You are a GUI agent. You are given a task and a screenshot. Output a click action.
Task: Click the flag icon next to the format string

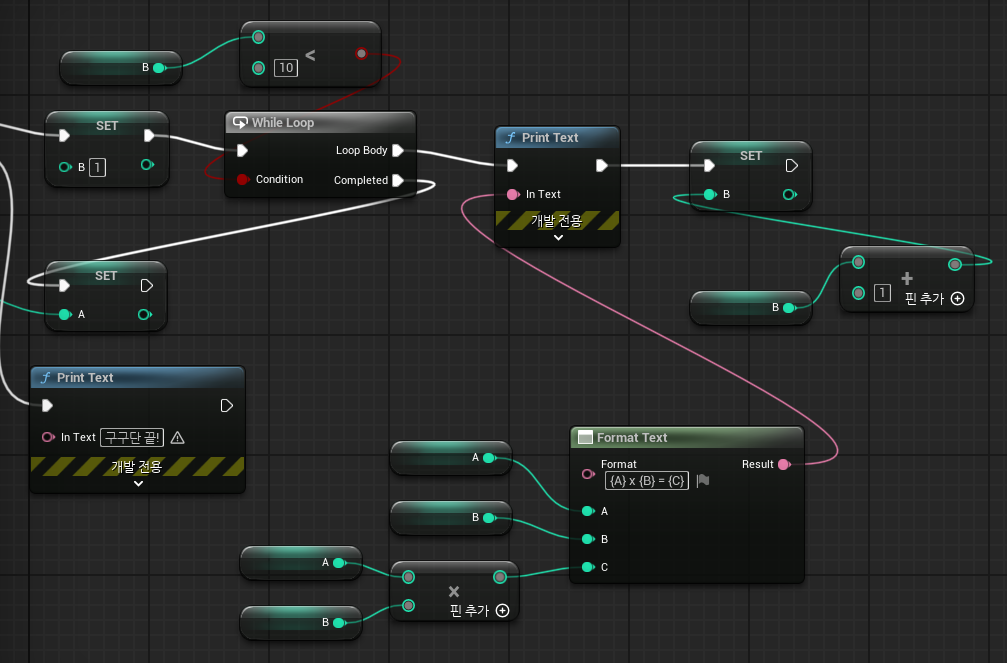click(x=703, y=481)
